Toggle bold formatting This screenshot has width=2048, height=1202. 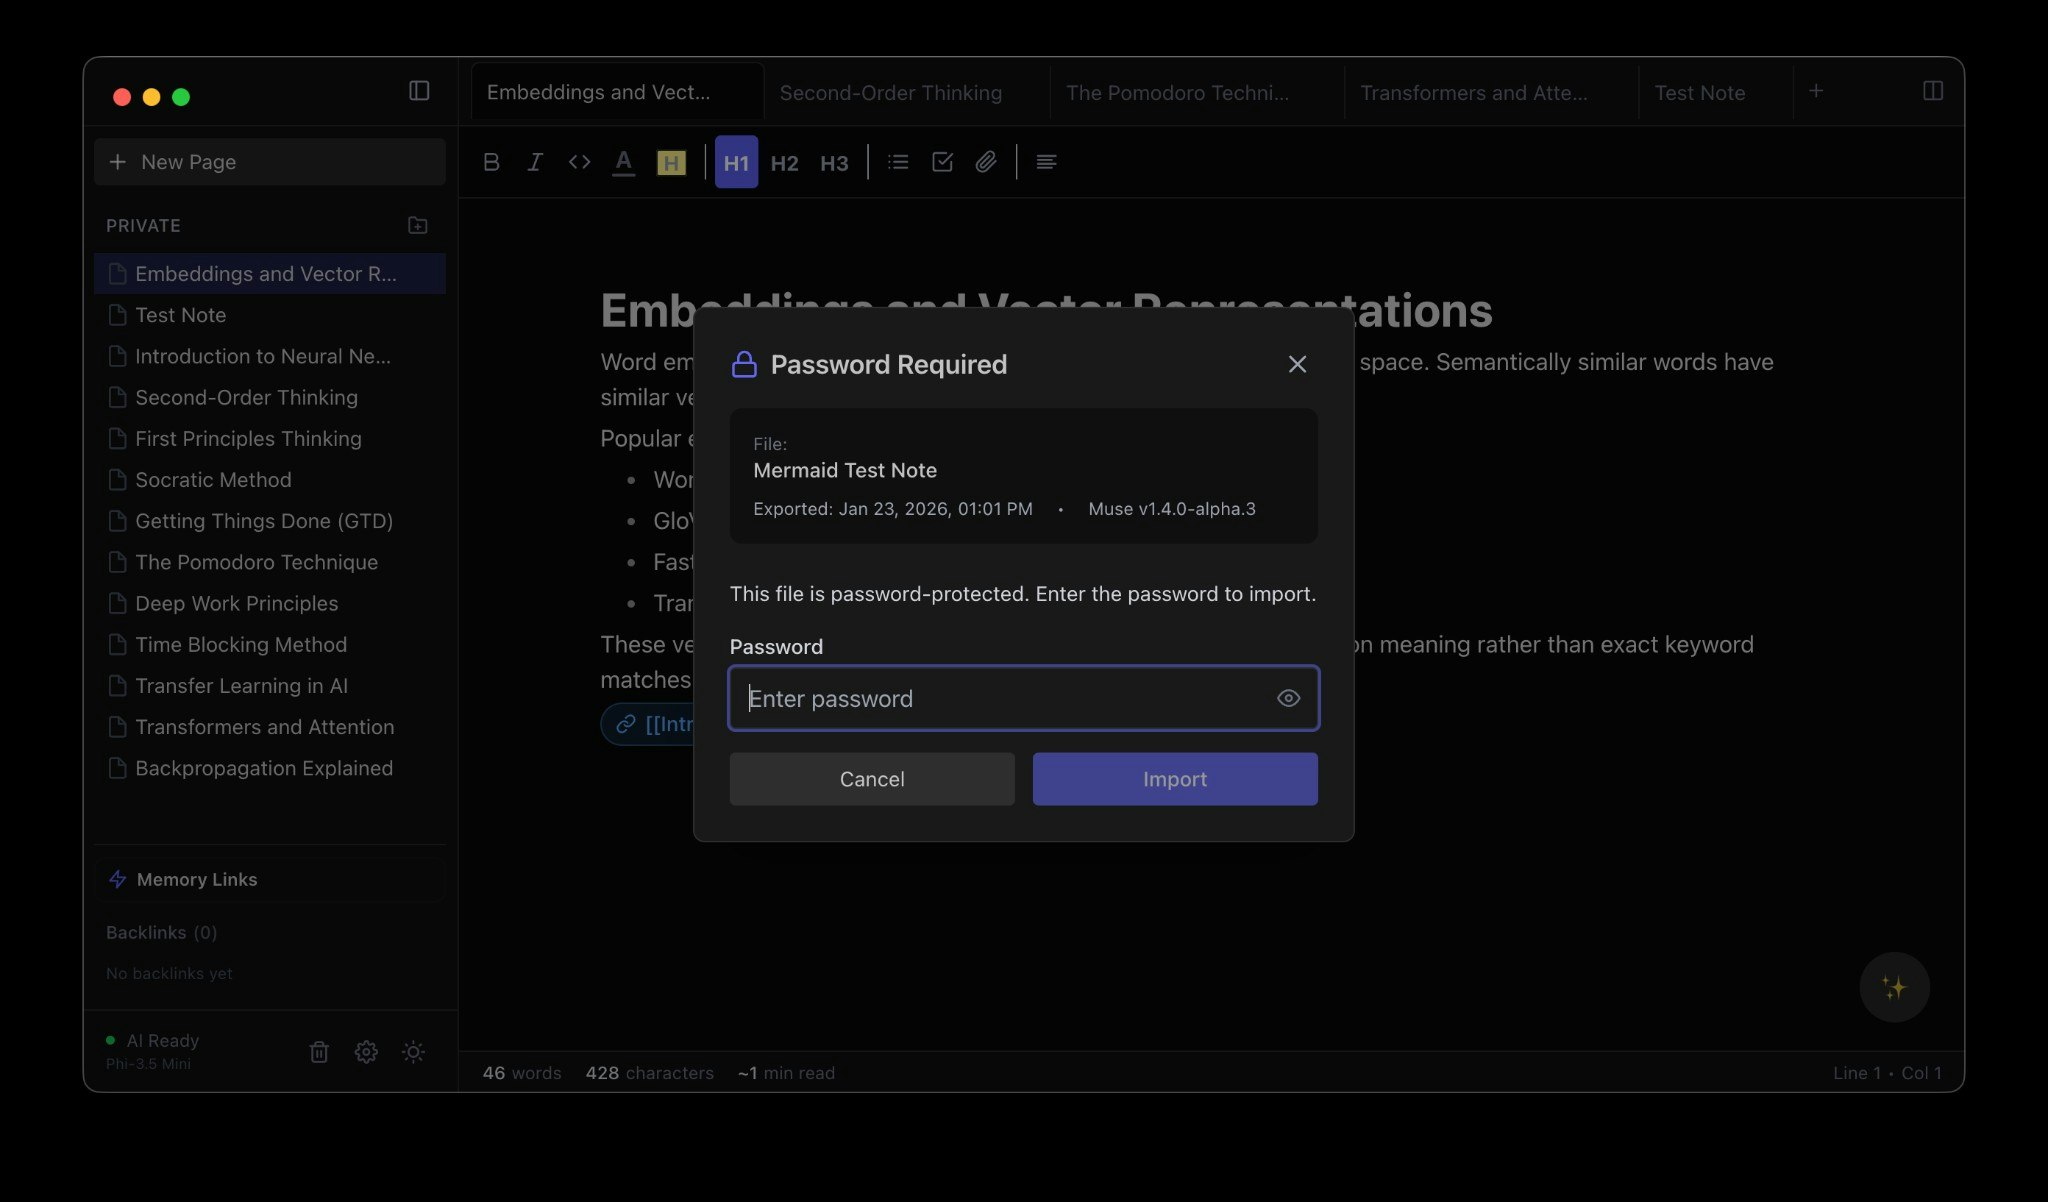coord(491,162)
